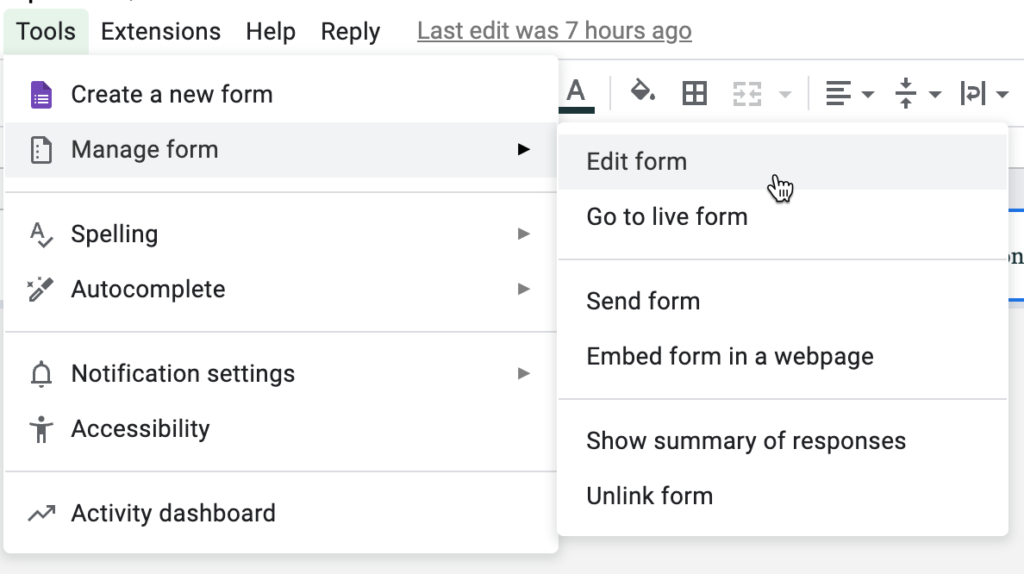The image size is (1024, 574).
Task: Click the fill color paint bucket icon
Action: pyautogui.click(x=643, y=92)
